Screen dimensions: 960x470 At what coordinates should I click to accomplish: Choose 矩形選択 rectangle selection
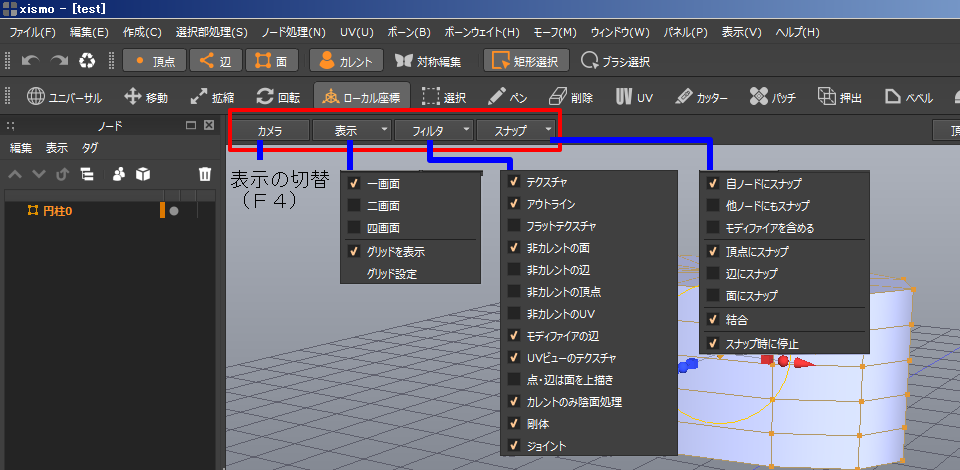point(527,61)
